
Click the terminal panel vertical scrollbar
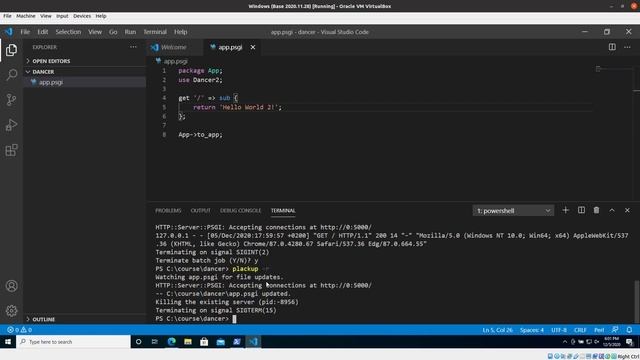(636, 302)
